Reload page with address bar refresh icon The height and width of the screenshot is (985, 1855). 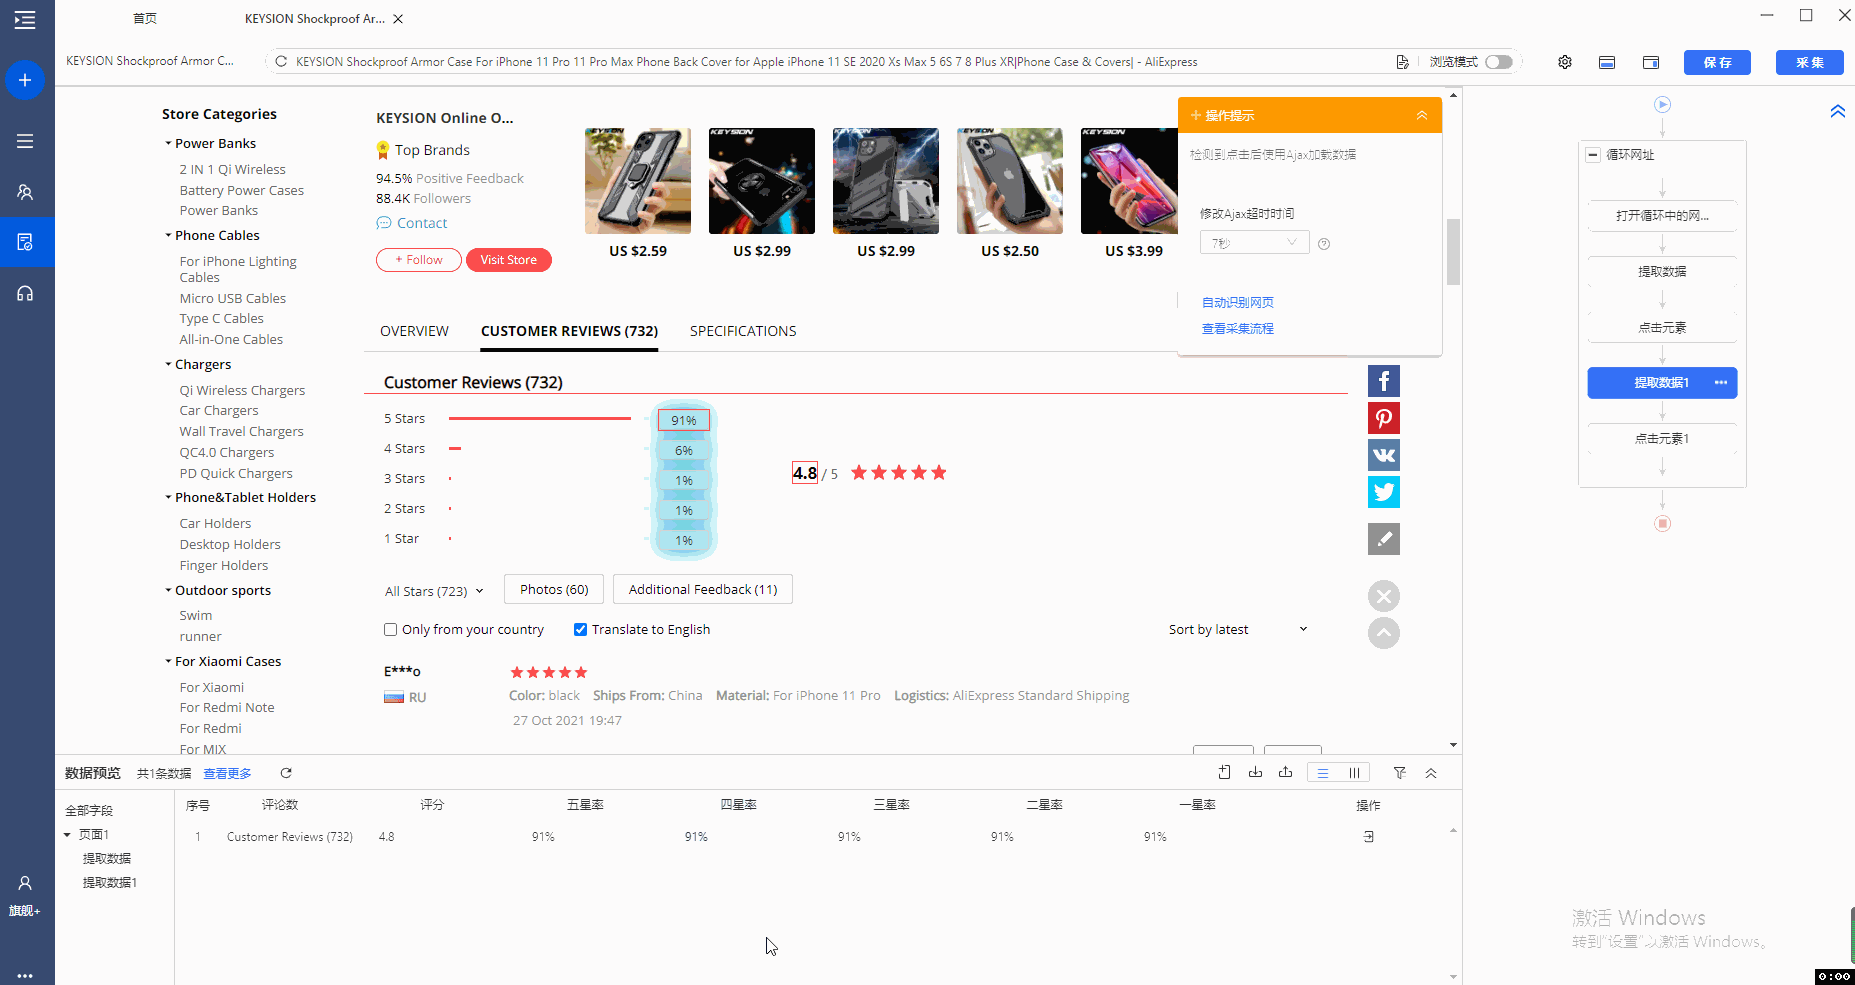pyautogui.click(x=281, y=62)
